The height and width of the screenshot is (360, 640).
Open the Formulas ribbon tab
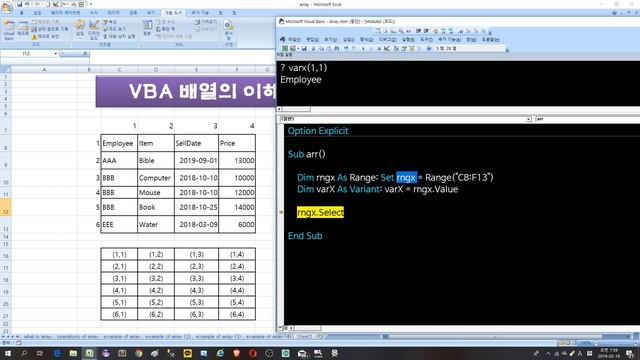[x=94, y=13]
